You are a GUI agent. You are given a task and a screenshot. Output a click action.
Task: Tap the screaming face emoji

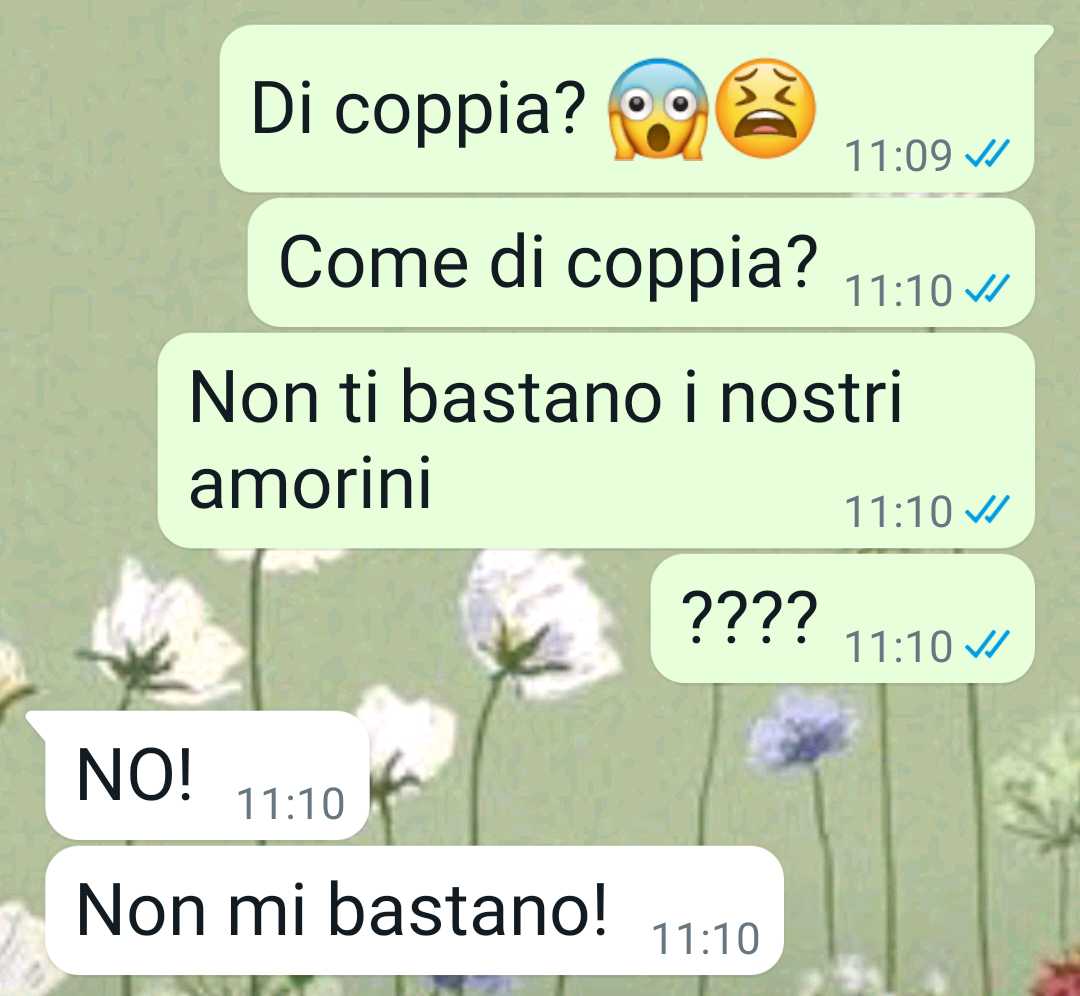pos(658,109)
